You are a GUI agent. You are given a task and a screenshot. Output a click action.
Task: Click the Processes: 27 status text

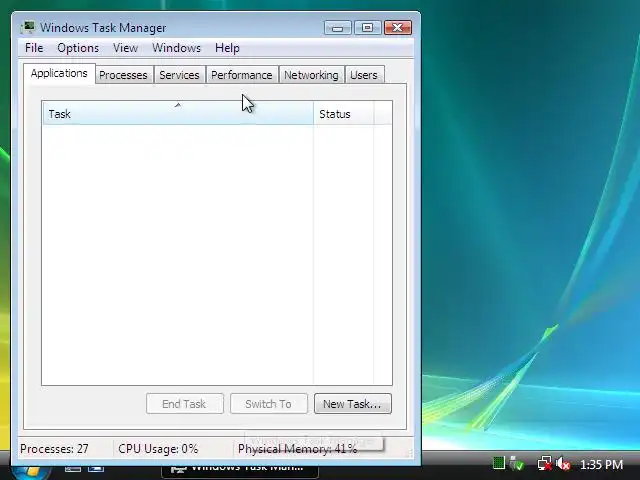coord(54,449)
